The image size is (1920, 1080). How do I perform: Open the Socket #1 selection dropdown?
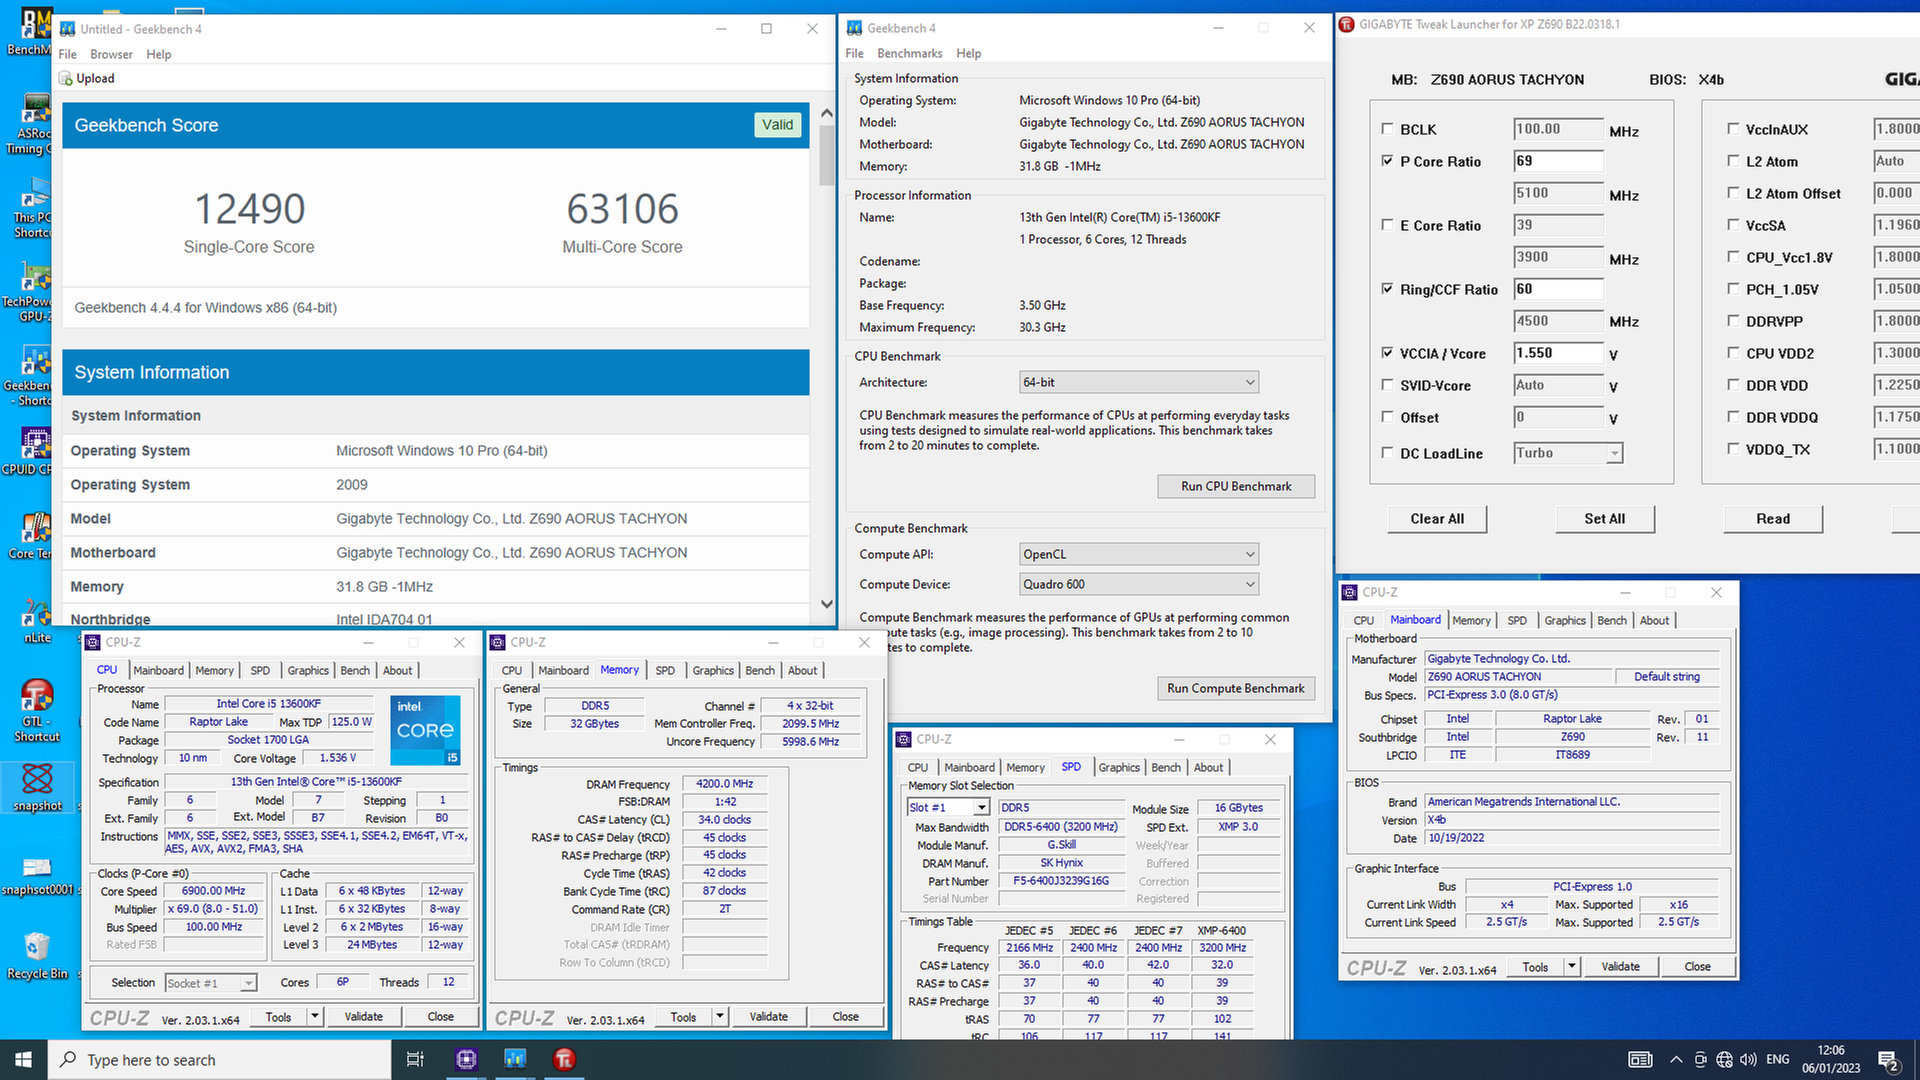click(210, 983)
